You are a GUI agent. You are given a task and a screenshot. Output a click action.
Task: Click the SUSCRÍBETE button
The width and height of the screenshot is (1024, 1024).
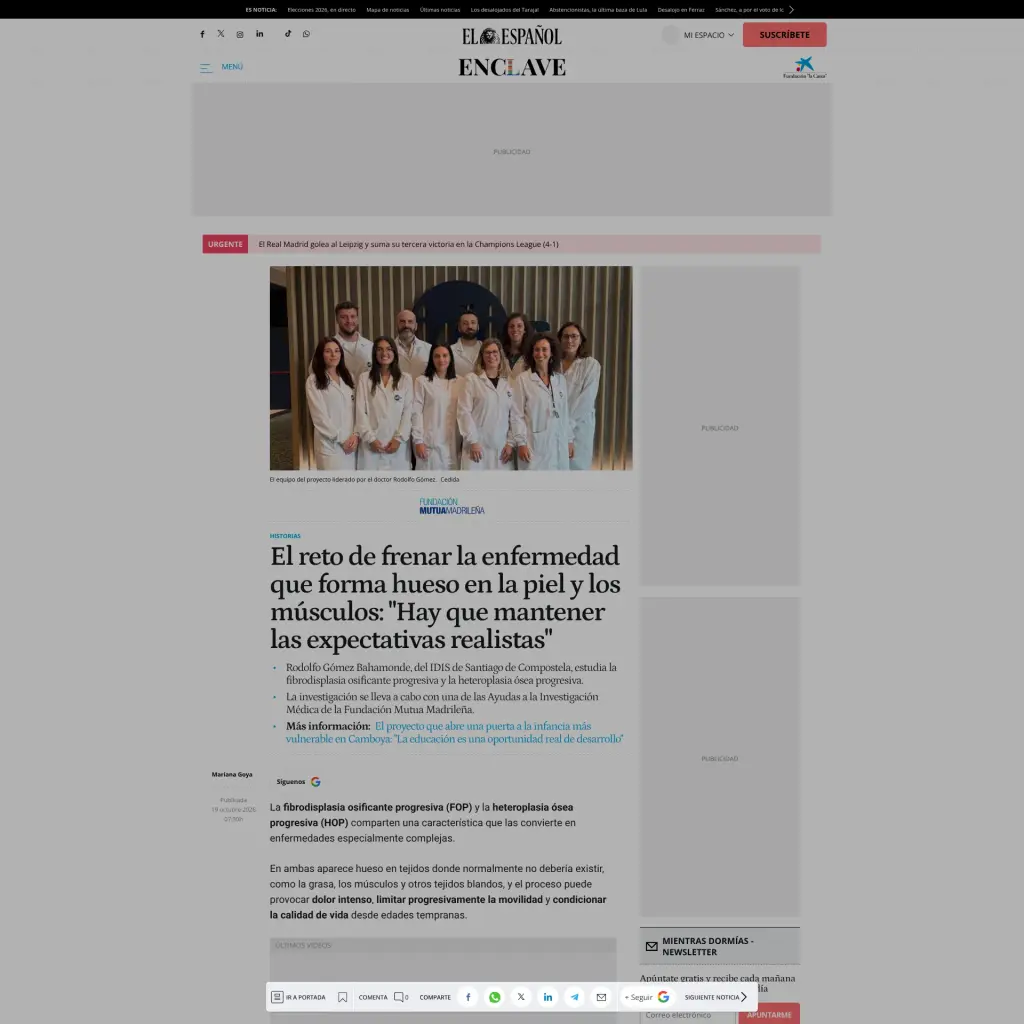click(x=784, y=35)
